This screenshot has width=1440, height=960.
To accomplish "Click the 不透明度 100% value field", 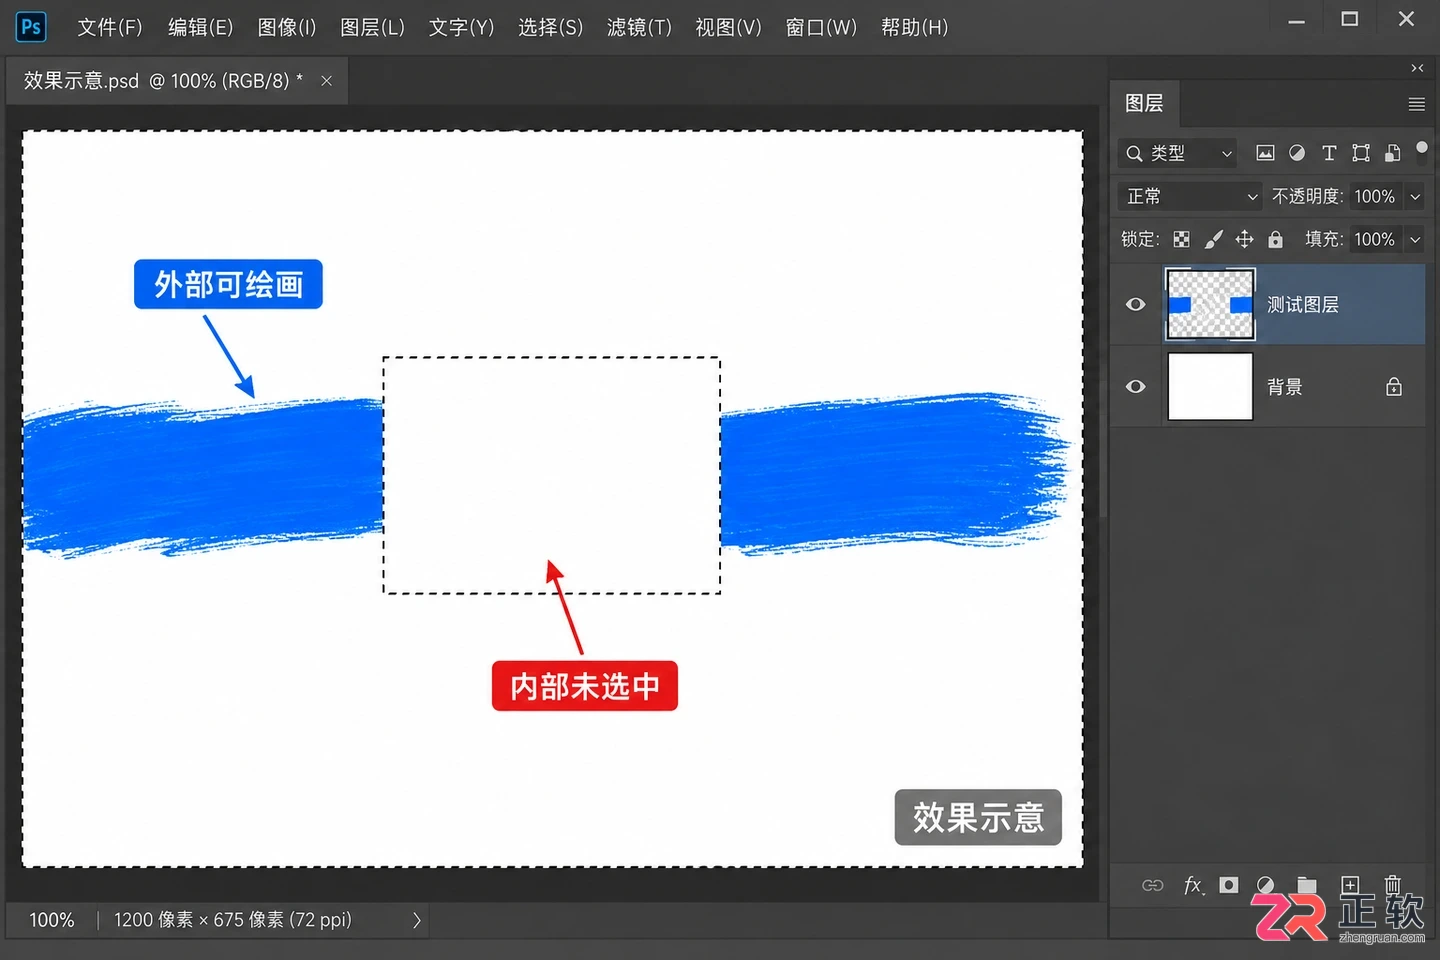I will coord(1375,197).
